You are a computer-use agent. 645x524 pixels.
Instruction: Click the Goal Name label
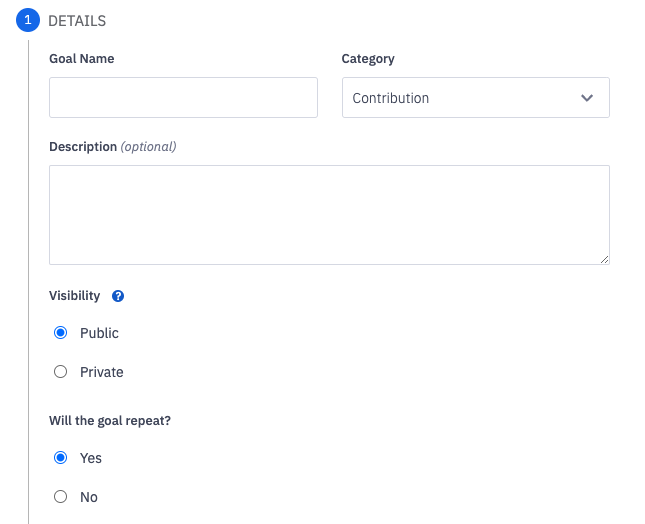click(x=82, y=59)
